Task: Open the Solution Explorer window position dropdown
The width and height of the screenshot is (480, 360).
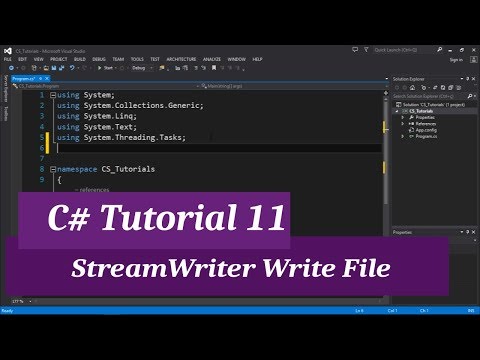Action: coord(462,79)
